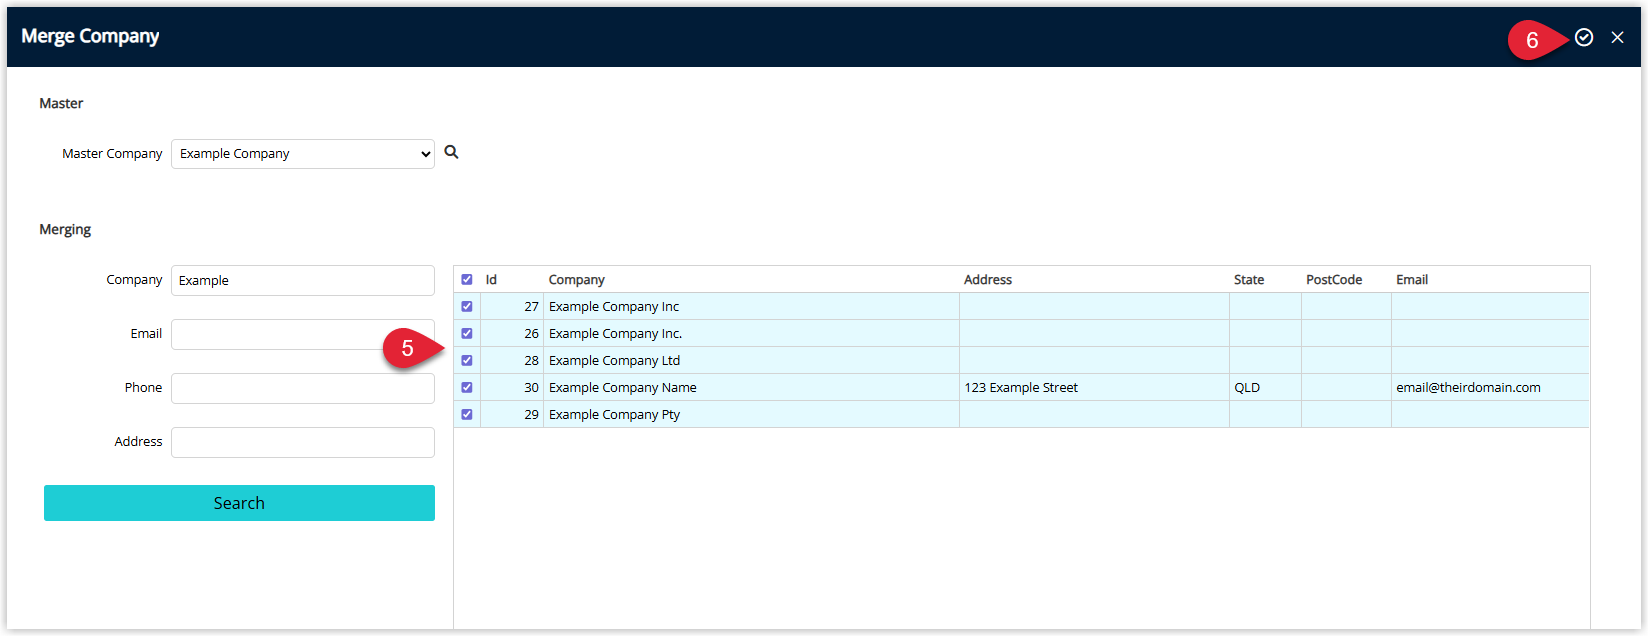This screenshot has width=1649, height=637.
Task: Uncheck Example Company Ltd row 28
Action: point(467,361)
